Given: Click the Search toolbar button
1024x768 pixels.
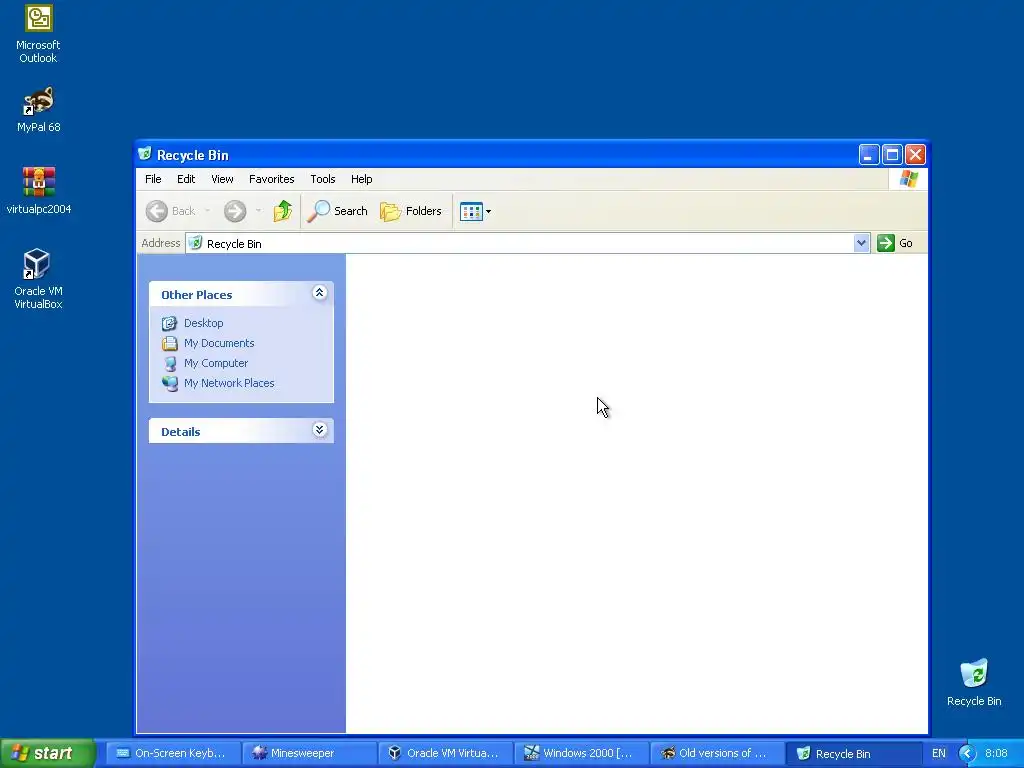Looking at the screenshot, I should pos(338,211).
